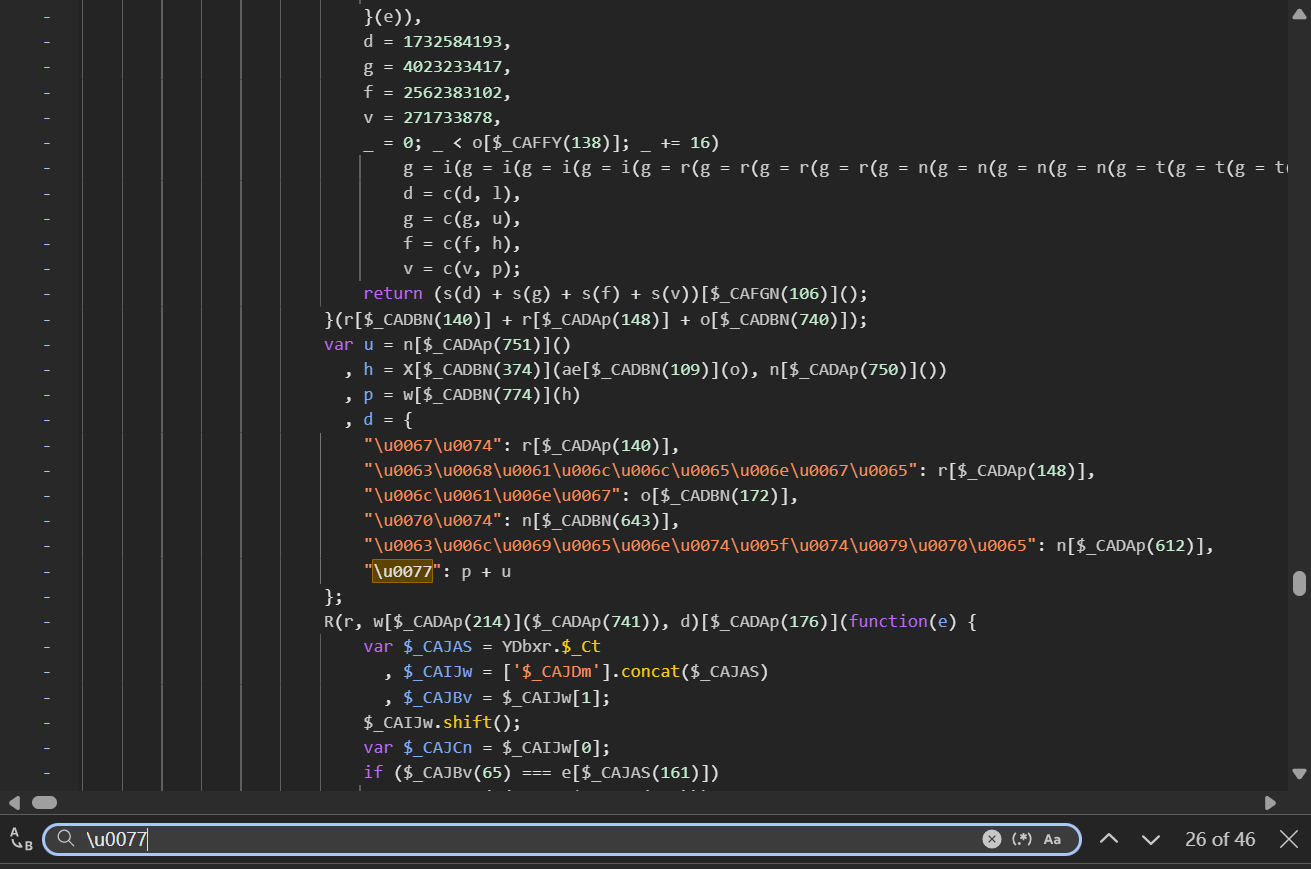Click the vertical scrollbar thumb
The image size is (1311, 869).
(1299, 583)
